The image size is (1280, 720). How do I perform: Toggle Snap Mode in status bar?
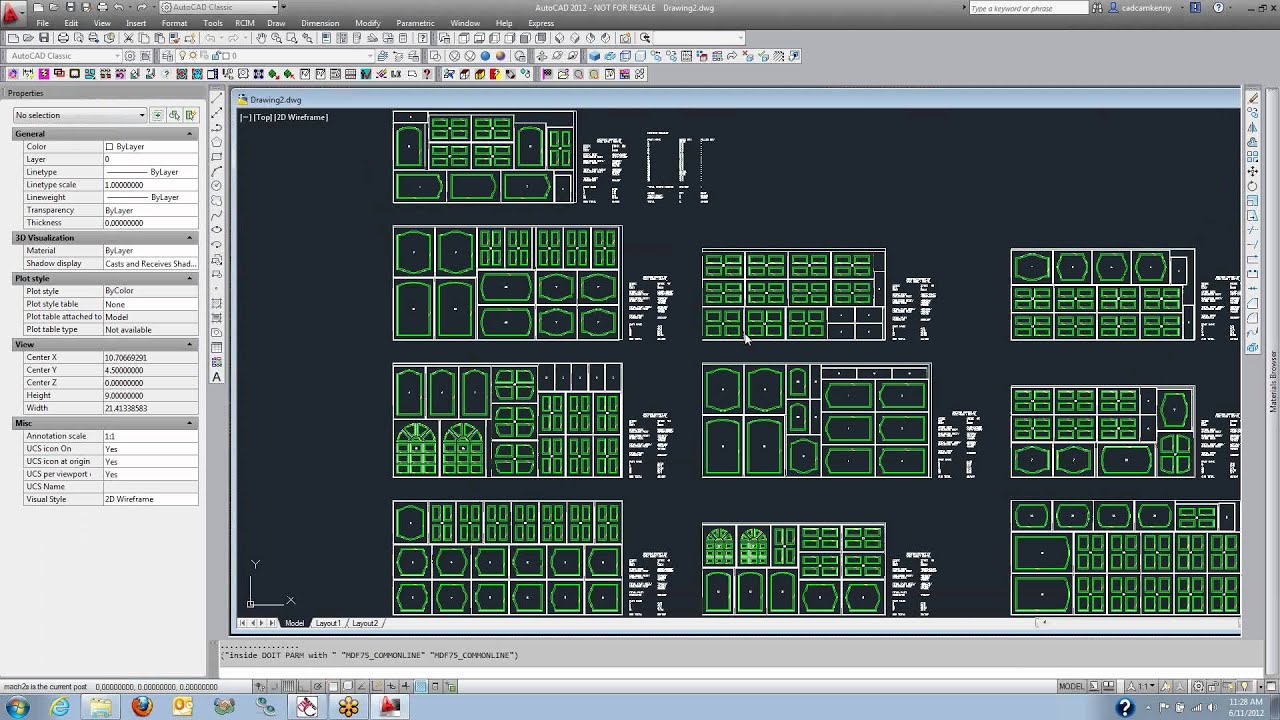(274, 686)
